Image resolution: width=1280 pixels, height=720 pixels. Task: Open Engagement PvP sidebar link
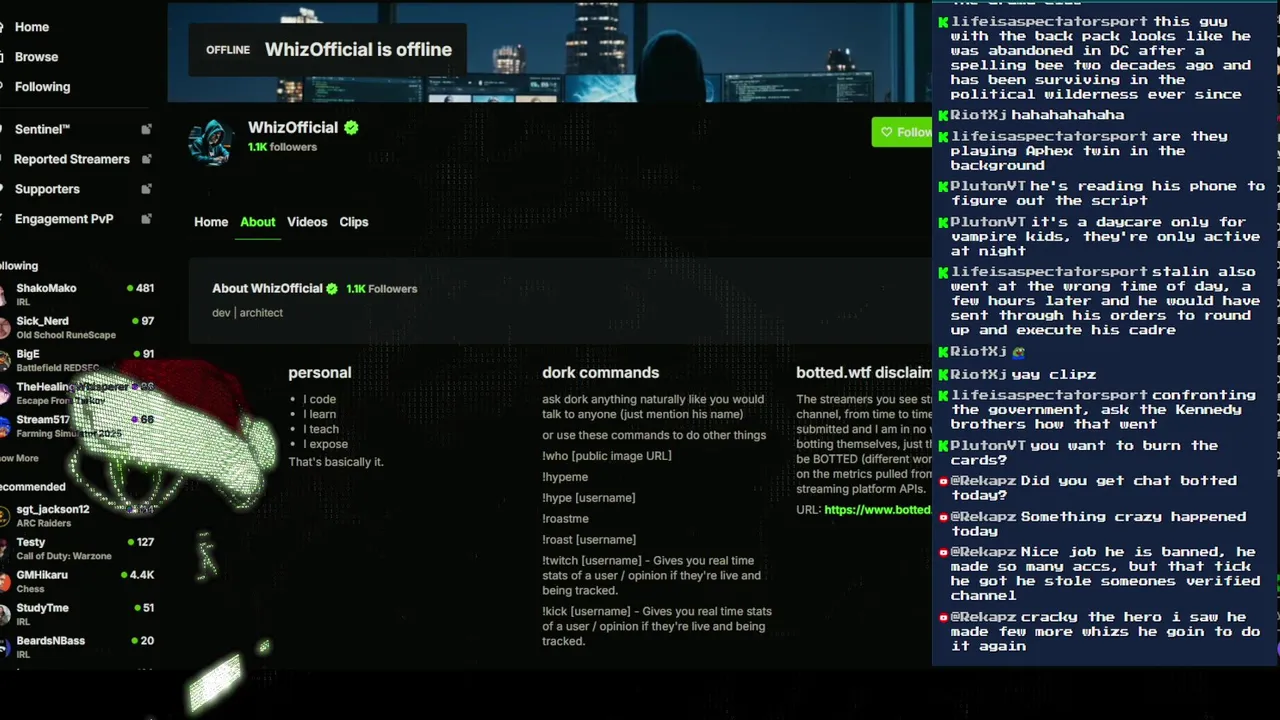64,219
